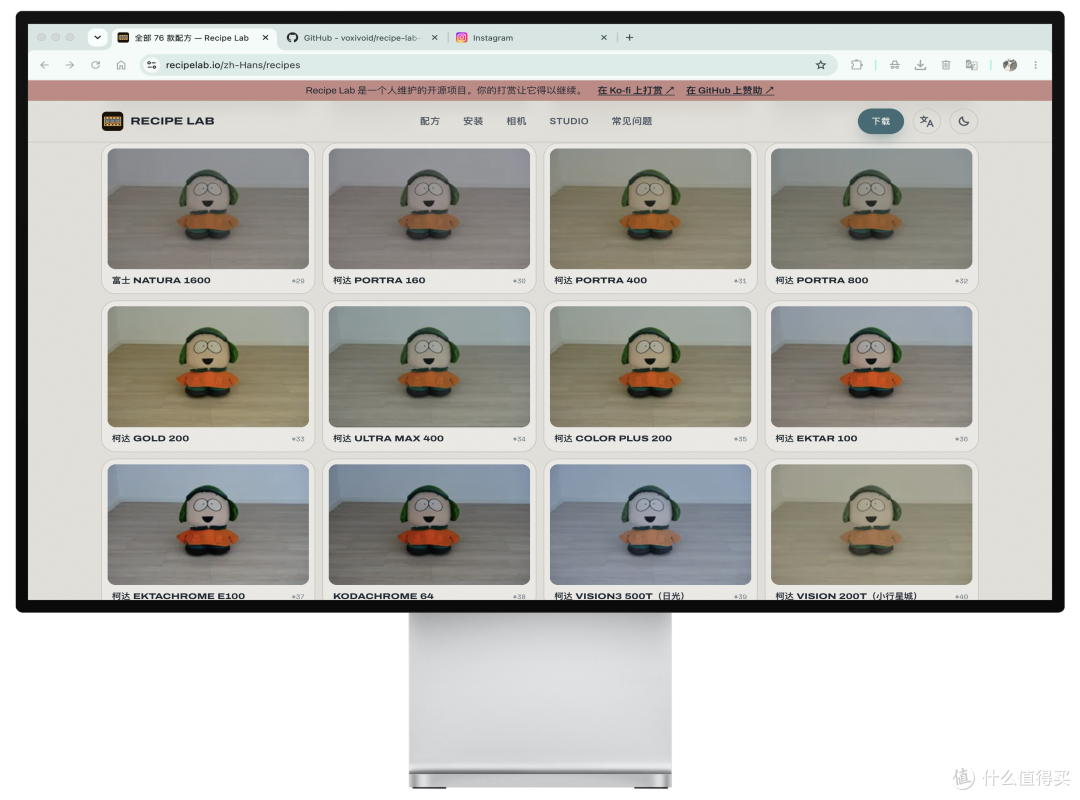Follow the 在 GitHub 上赞助 link
This screenshot has height=800, width=1080.
(730, 90)
